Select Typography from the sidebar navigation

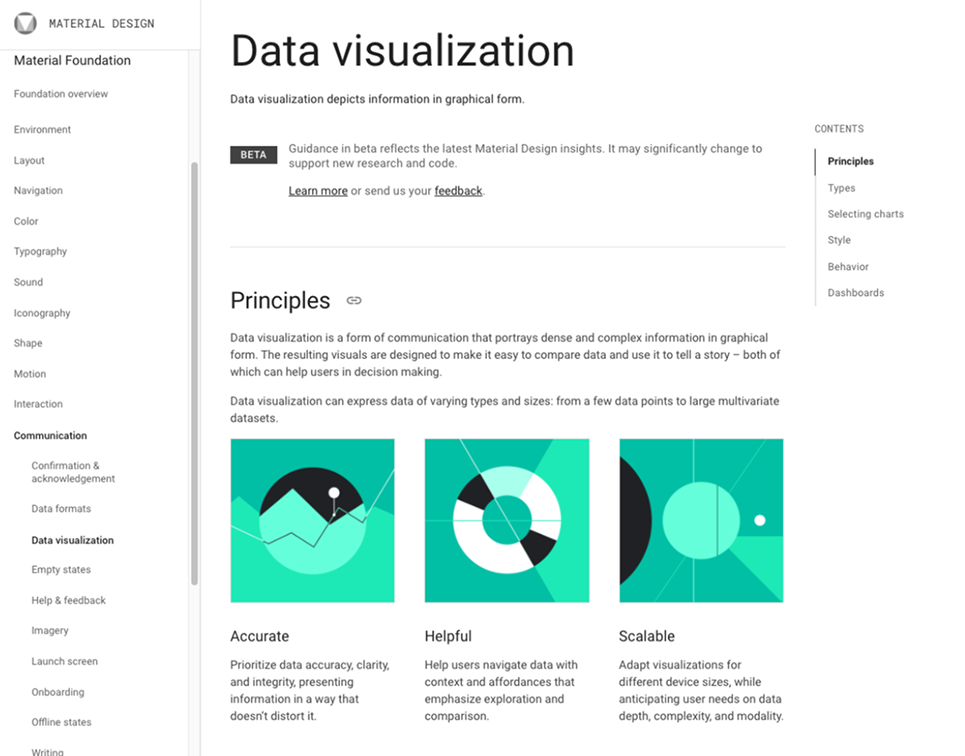tap(41, 251)
